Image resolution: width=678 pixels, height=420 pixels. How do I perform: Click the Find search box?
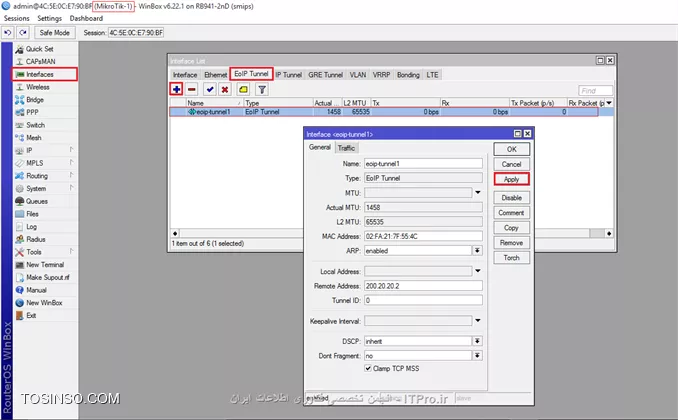[595, 90]
